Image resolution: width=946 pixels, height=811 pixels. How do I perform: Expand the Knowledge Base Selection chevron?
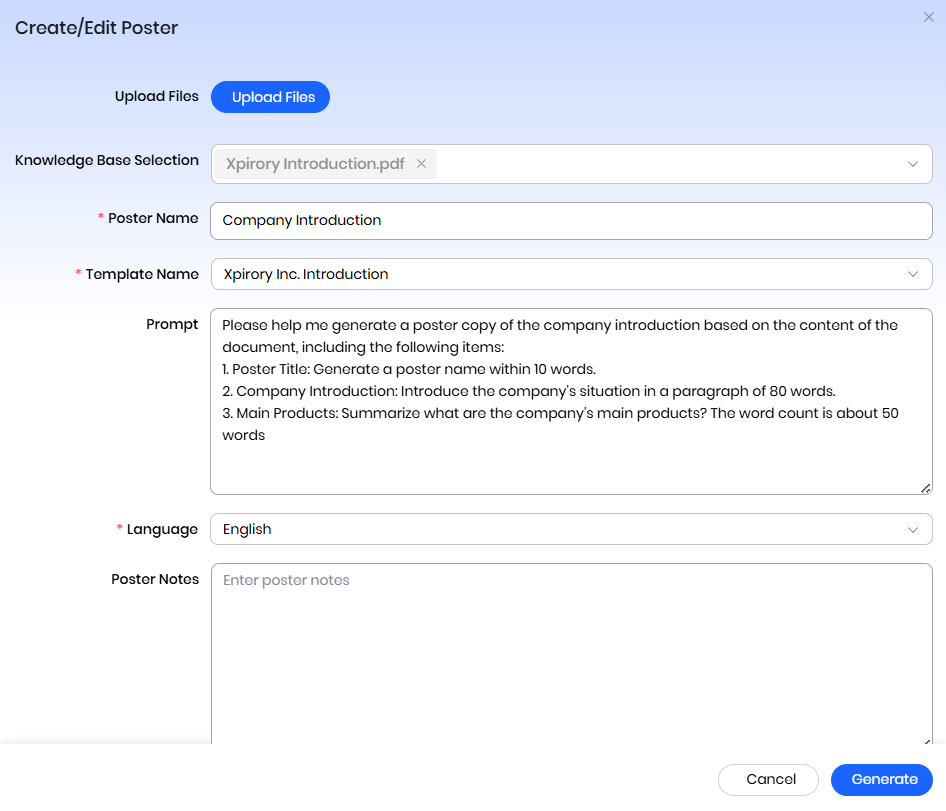[912, 164]
